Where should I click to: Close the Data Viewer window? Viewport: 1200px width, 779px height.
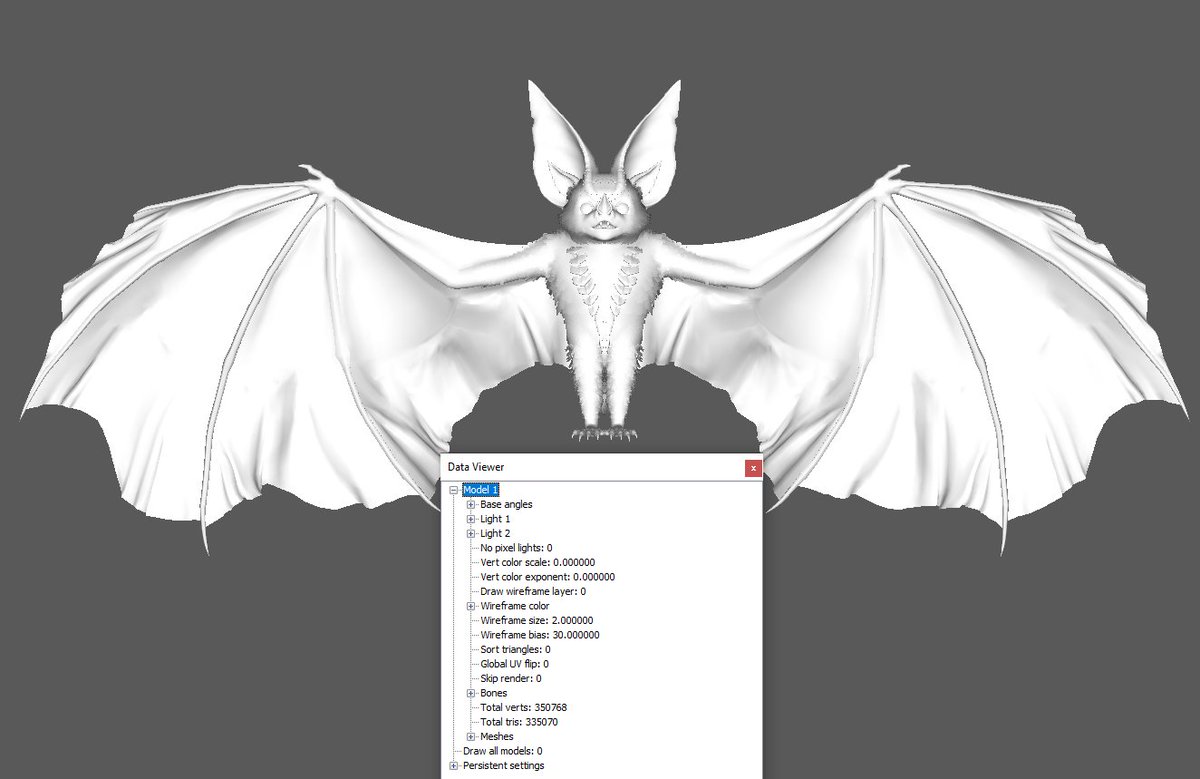click(x=754, y=467)
